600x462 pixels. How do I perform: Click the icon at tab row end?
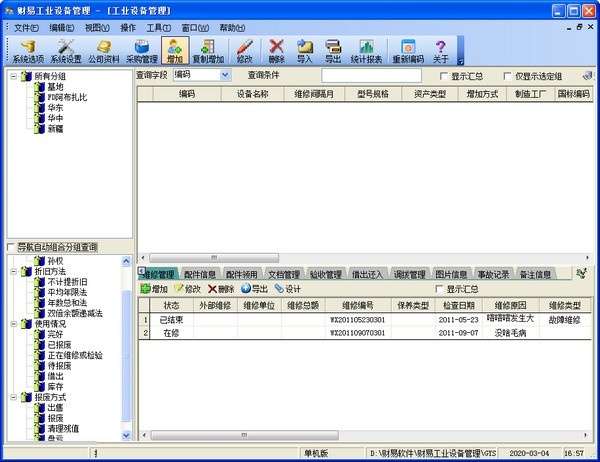pos(581,273)
